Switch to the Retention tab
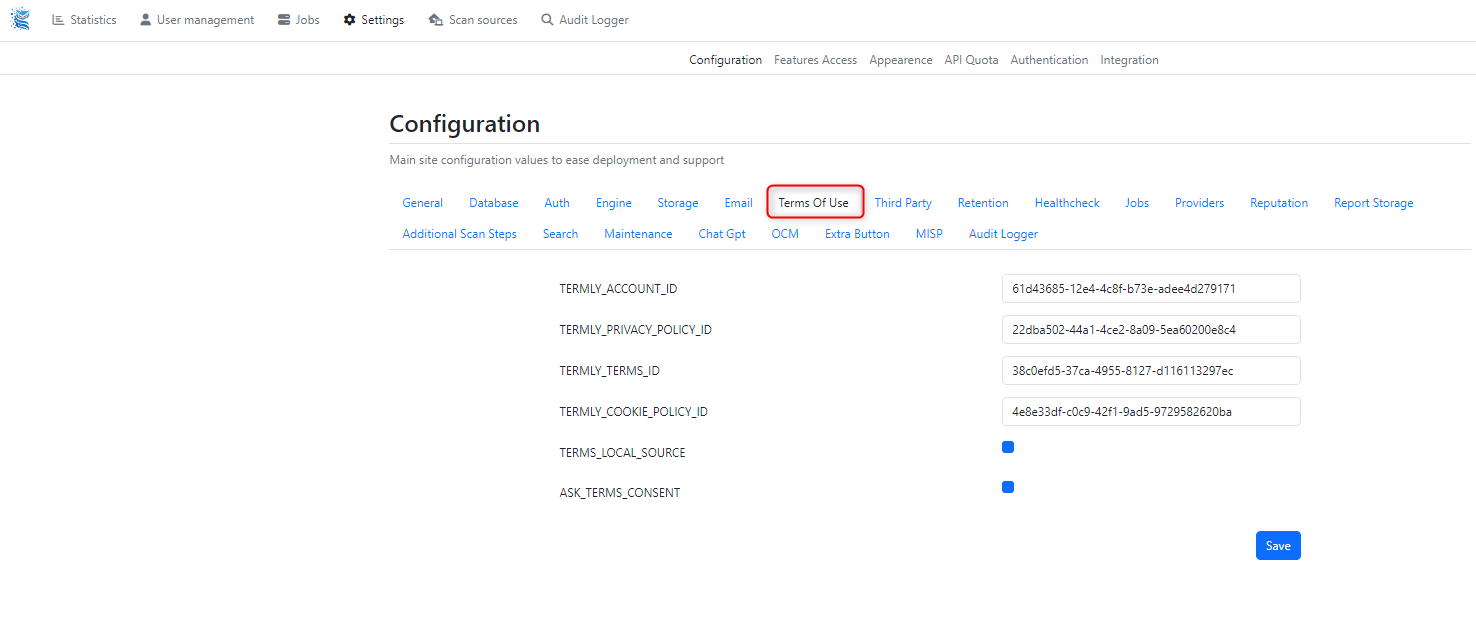 (983, 203)
